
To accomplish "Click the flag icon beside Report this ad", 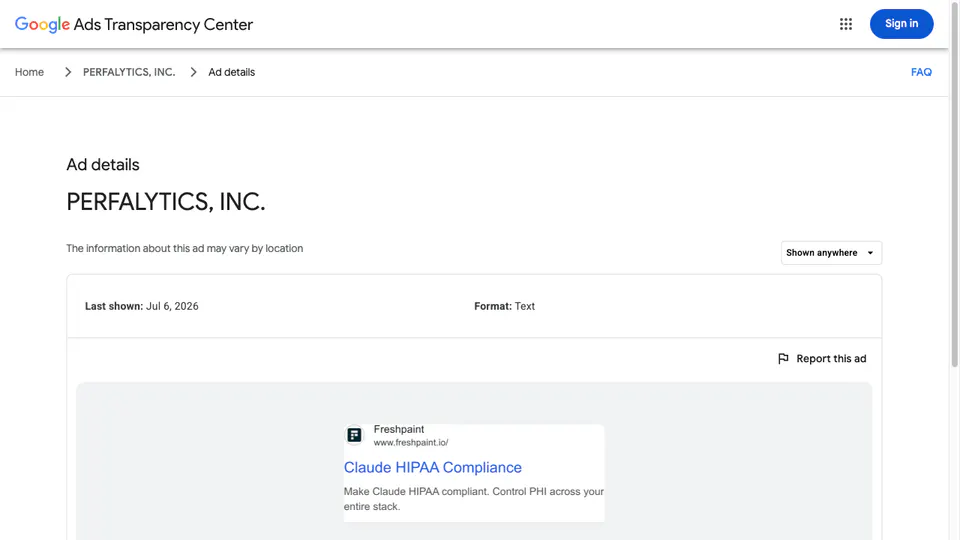I will (783, 359).
